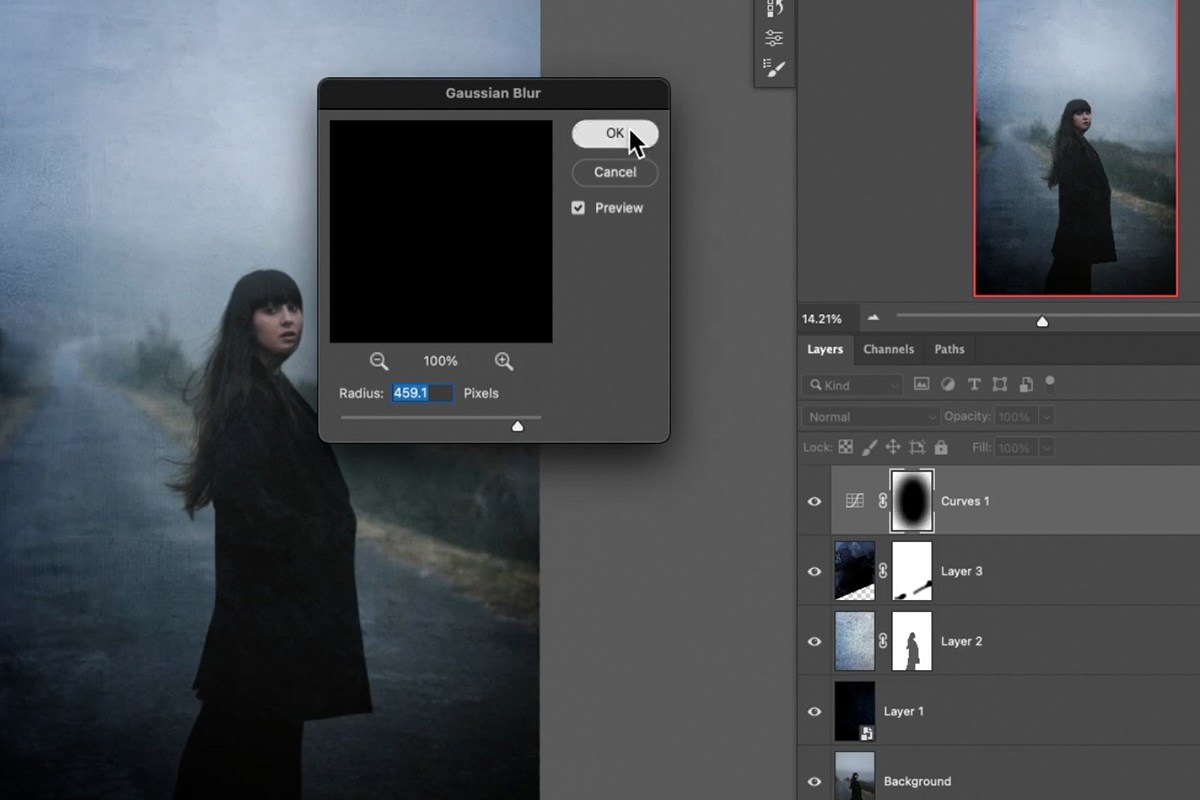The width and height of the screenshot is (1200, 800).
Task: Switch to the Paths tab
Action: coord(950,349)
